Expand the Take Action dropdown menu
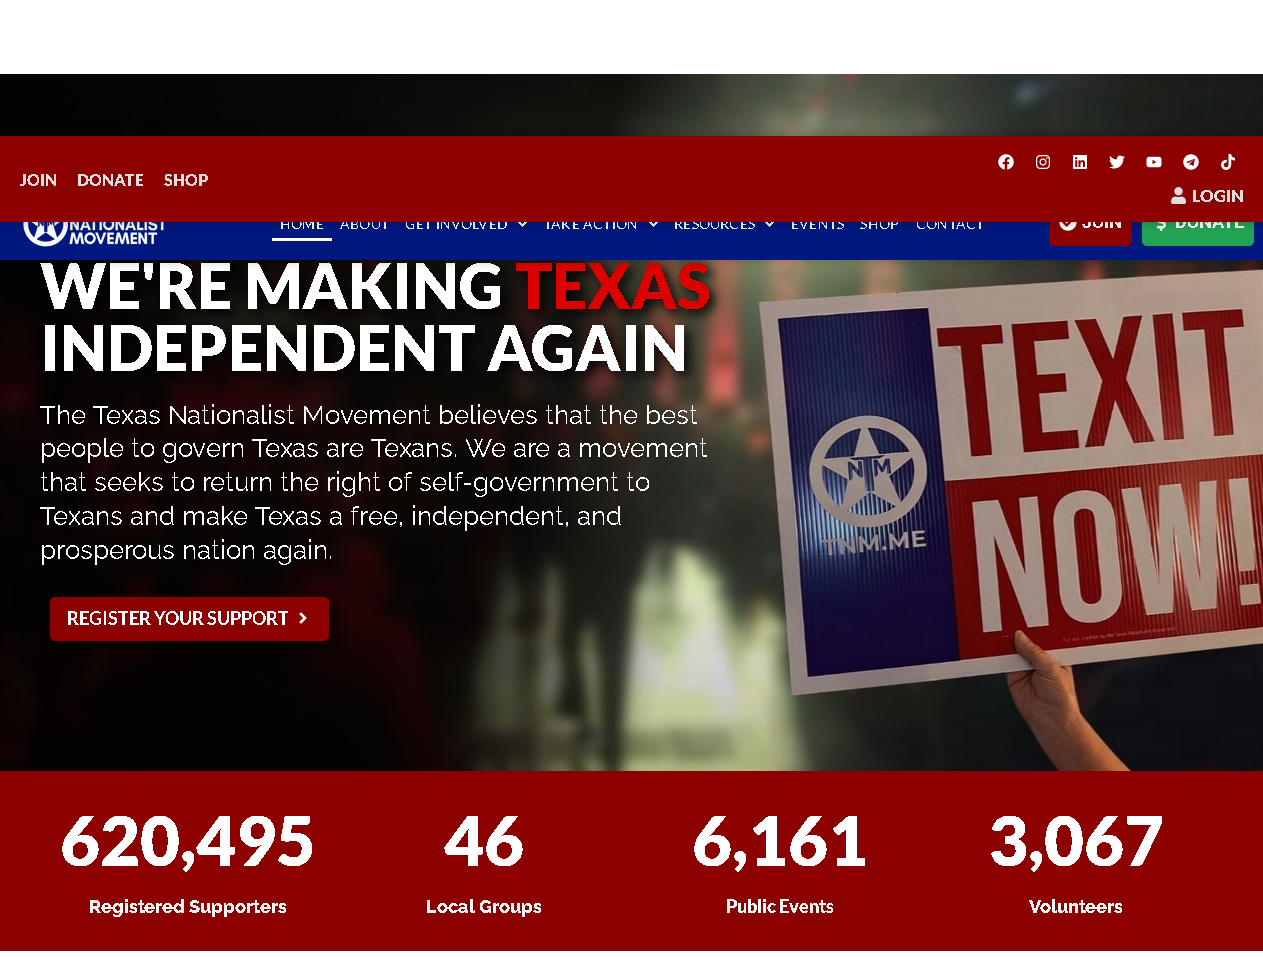1263x957 pixels. (601, 226)
